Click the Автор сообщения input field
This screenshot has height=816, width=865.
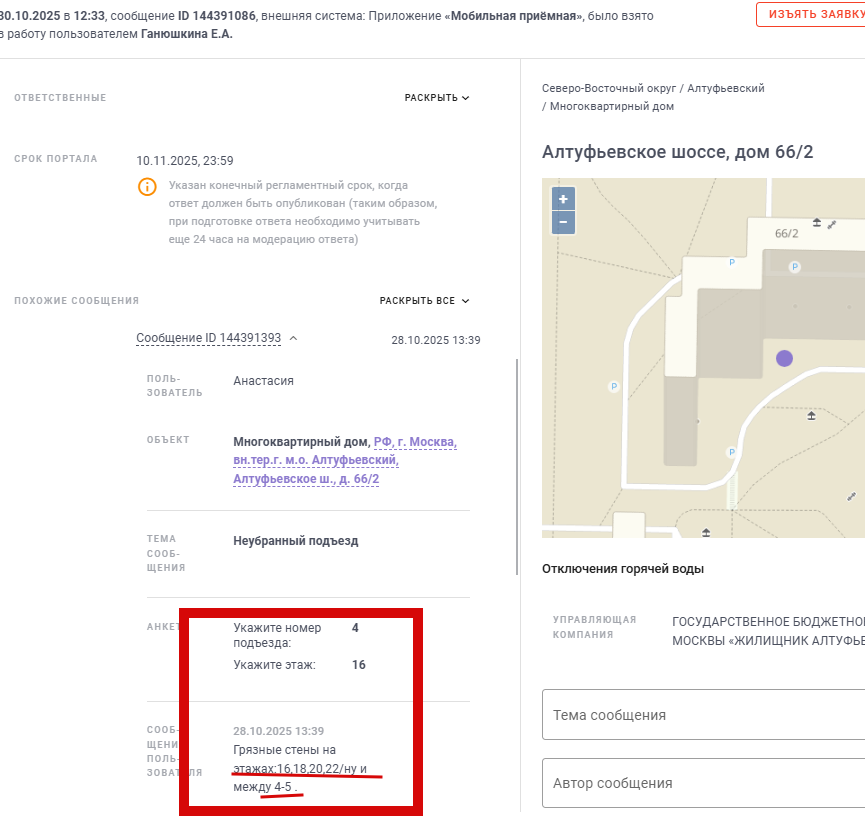click(703, 783)
